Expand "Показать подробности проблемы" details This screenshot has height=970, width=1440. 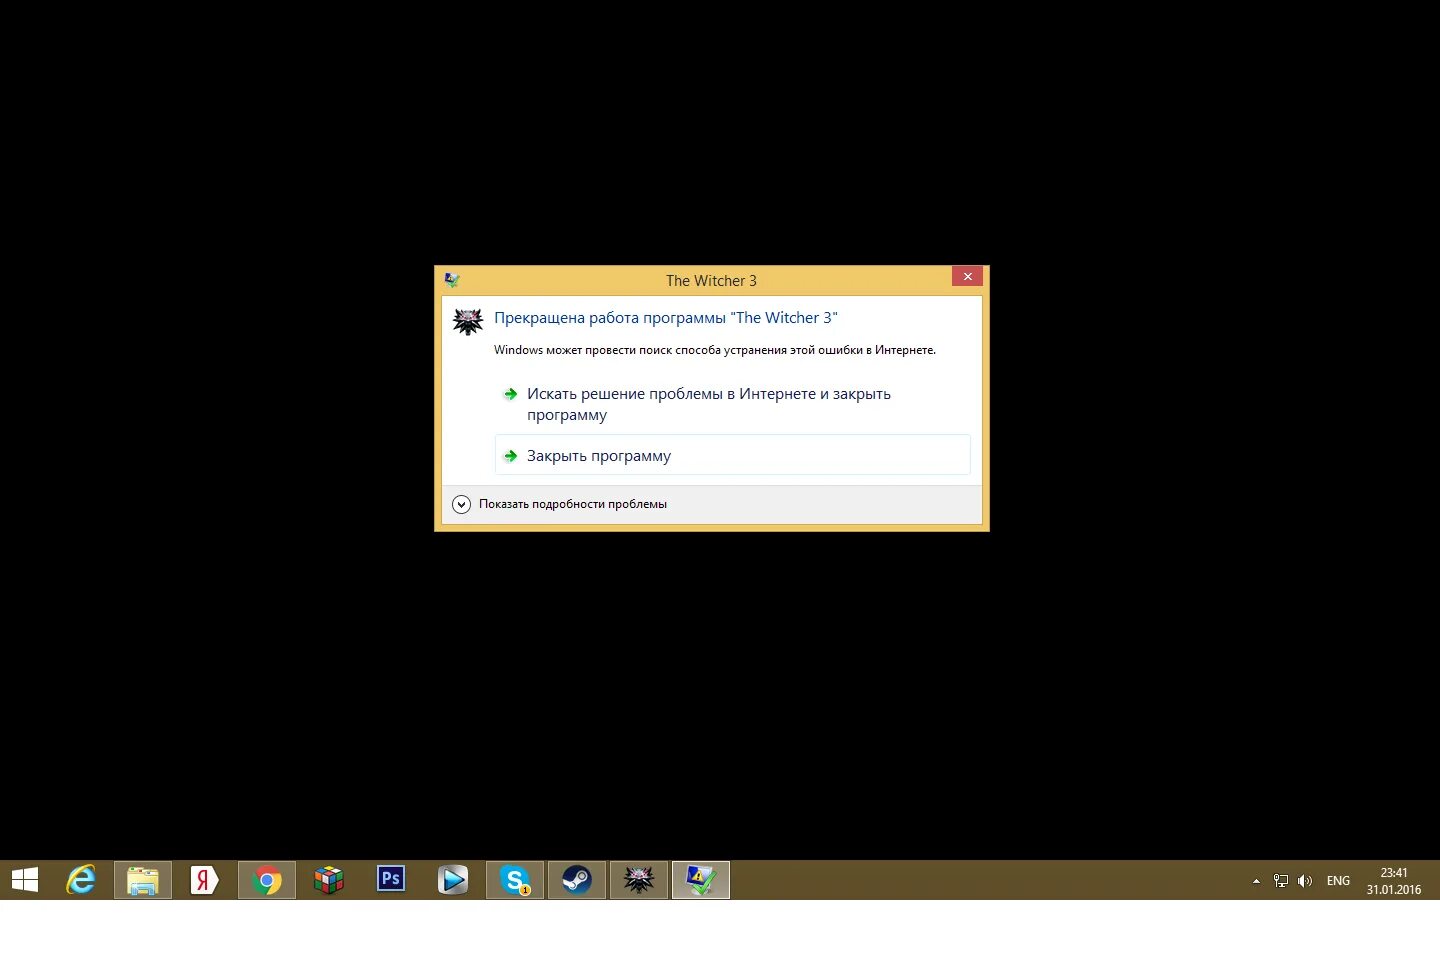point(559,504)
